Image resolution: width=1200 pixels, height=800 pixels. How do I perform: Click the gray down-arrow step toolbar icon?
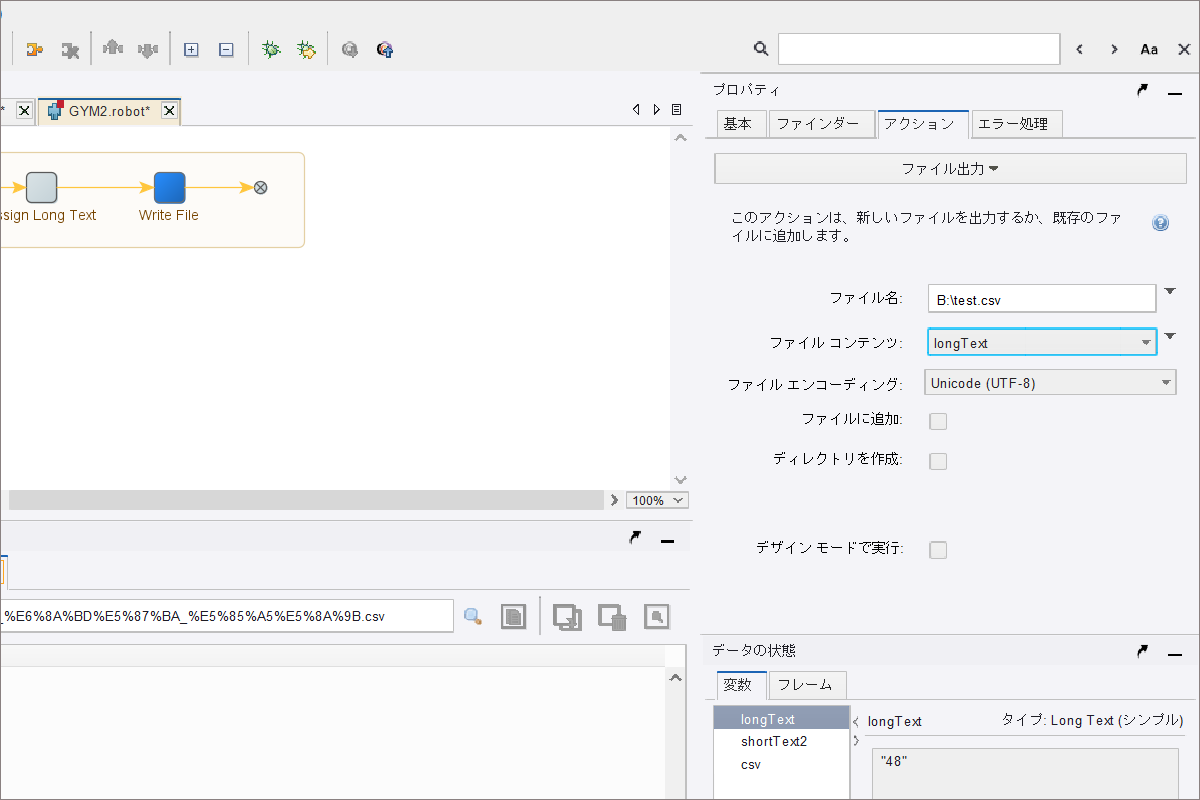pos(148,49)
